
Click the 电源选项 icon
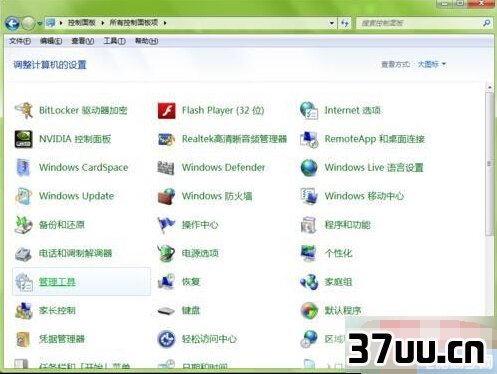(x=166, y=253)
